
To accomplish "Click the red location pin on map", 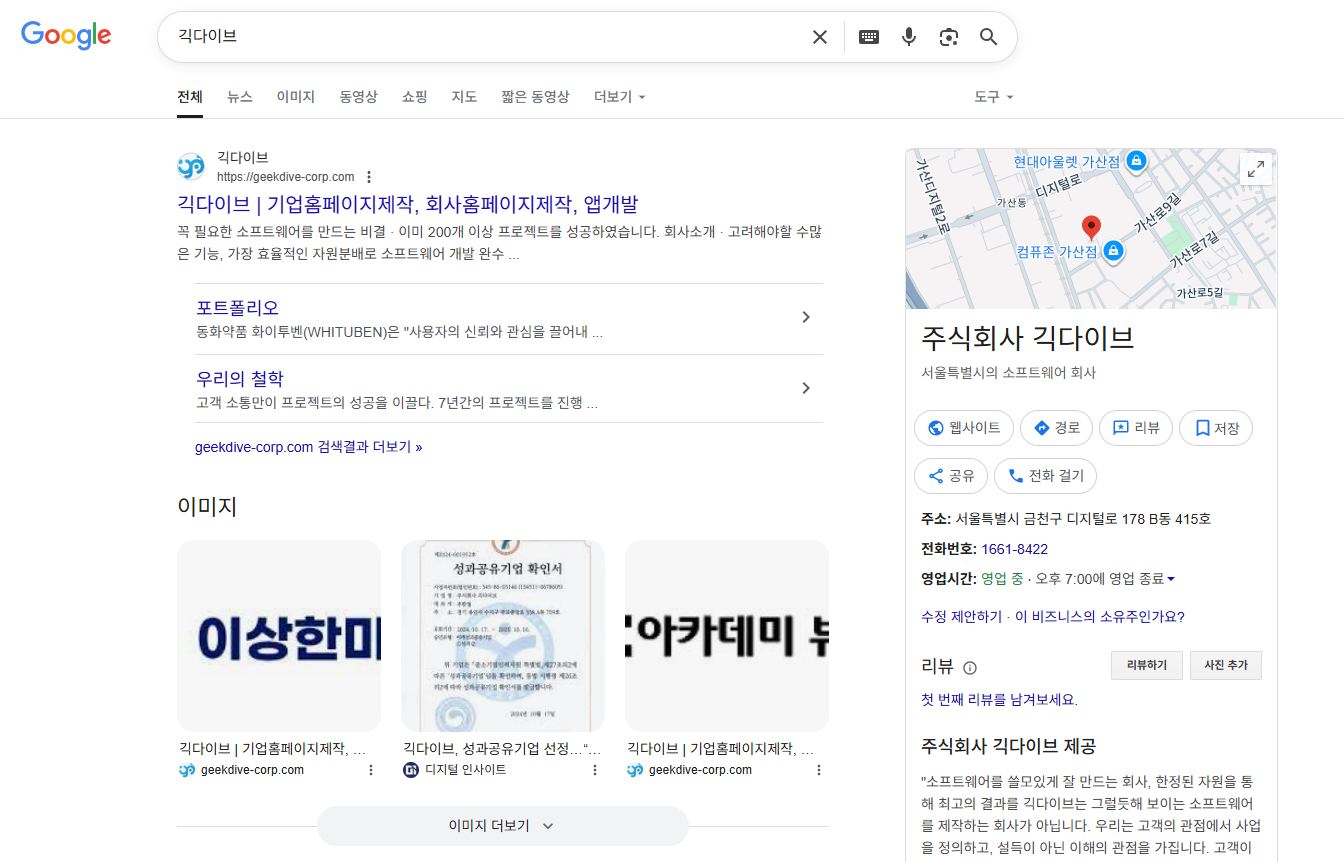I will coord(1092,226).
